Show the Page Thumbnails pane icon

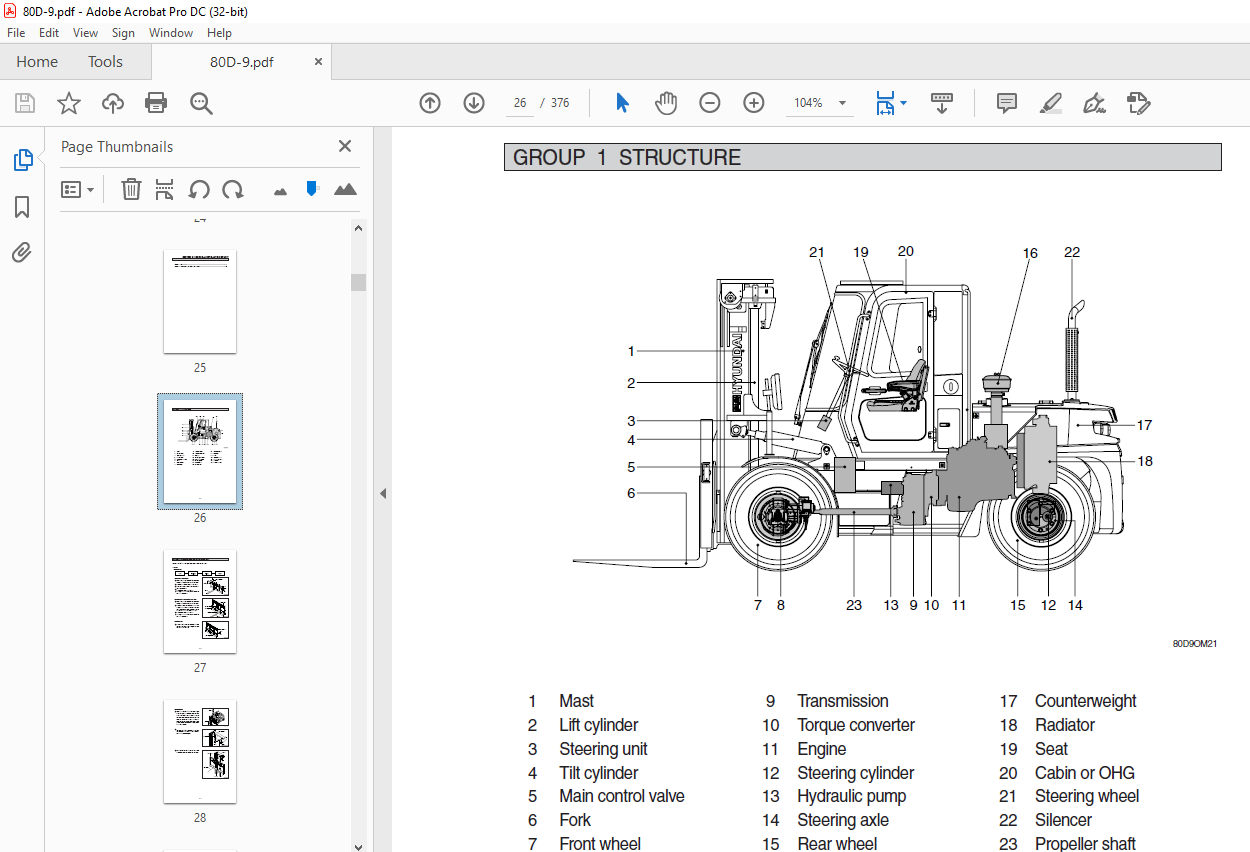coord(22,160)
